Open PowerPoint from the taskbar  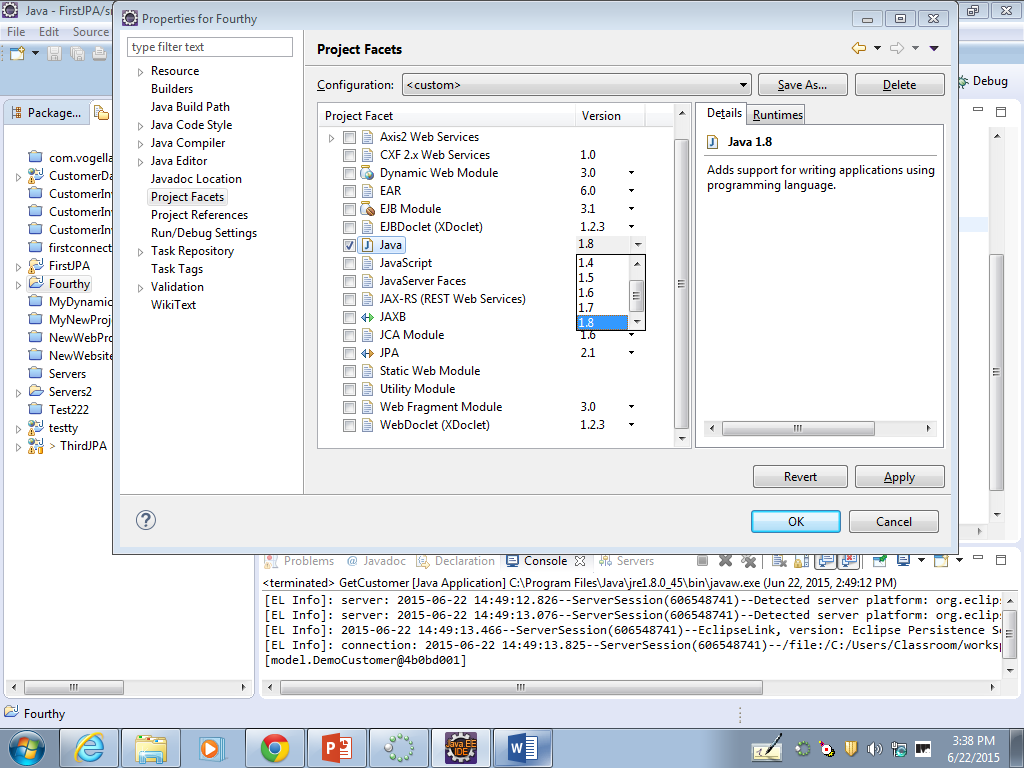[336, 747]
